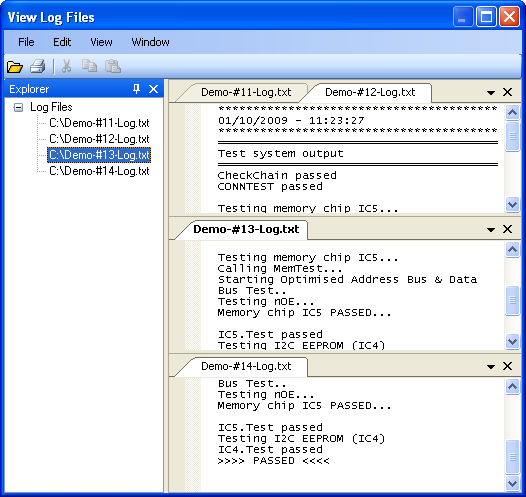Click the Cut scissors toolbar icon
This screenshot has height=497, width=526.
tap(66, 66)
